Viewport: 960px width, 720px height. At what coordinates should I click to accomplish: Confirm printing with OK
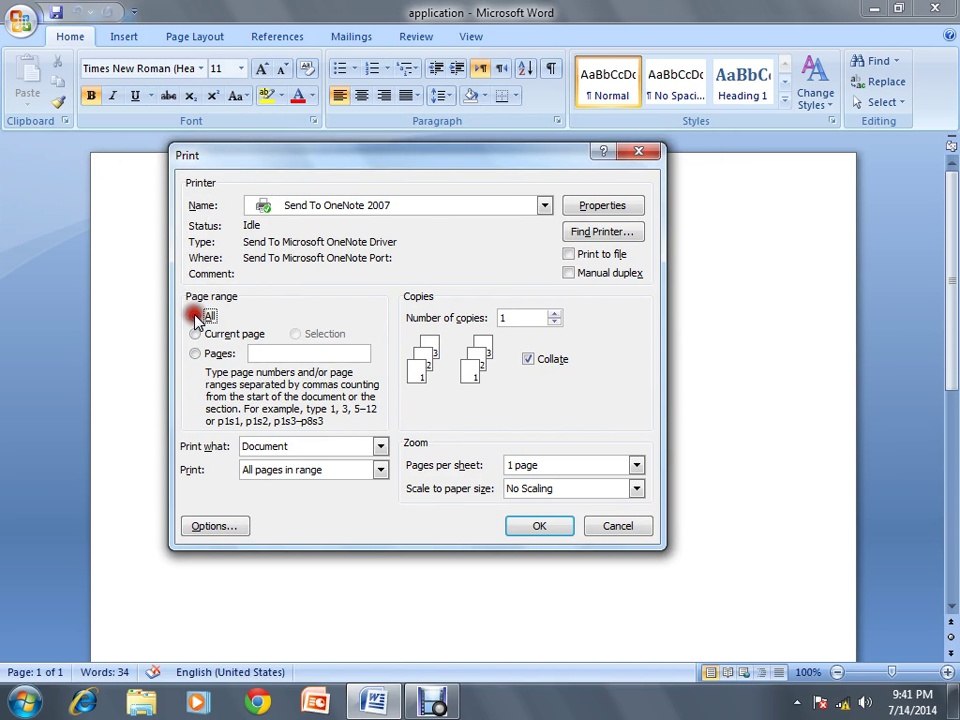pyautogui.click(x=539, y=526)
